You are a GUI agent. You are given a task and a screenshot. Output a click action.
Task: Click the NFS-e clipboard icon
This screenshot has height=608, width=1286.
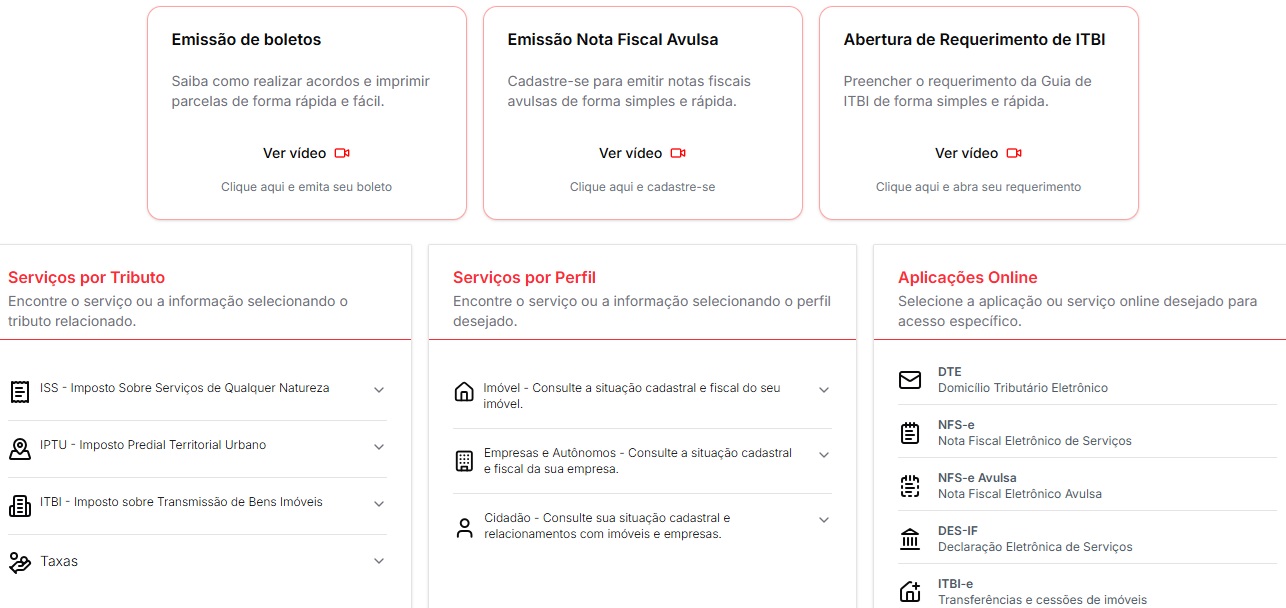coord(910,433)
